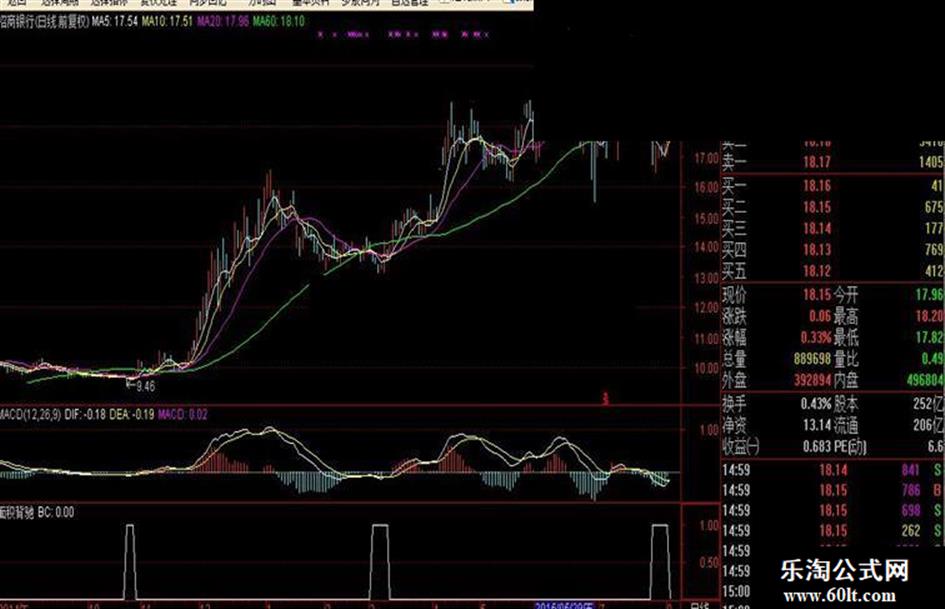Select the MA60: 18.10 indicator label
This screenshot has height=609, width=945.
278,22
